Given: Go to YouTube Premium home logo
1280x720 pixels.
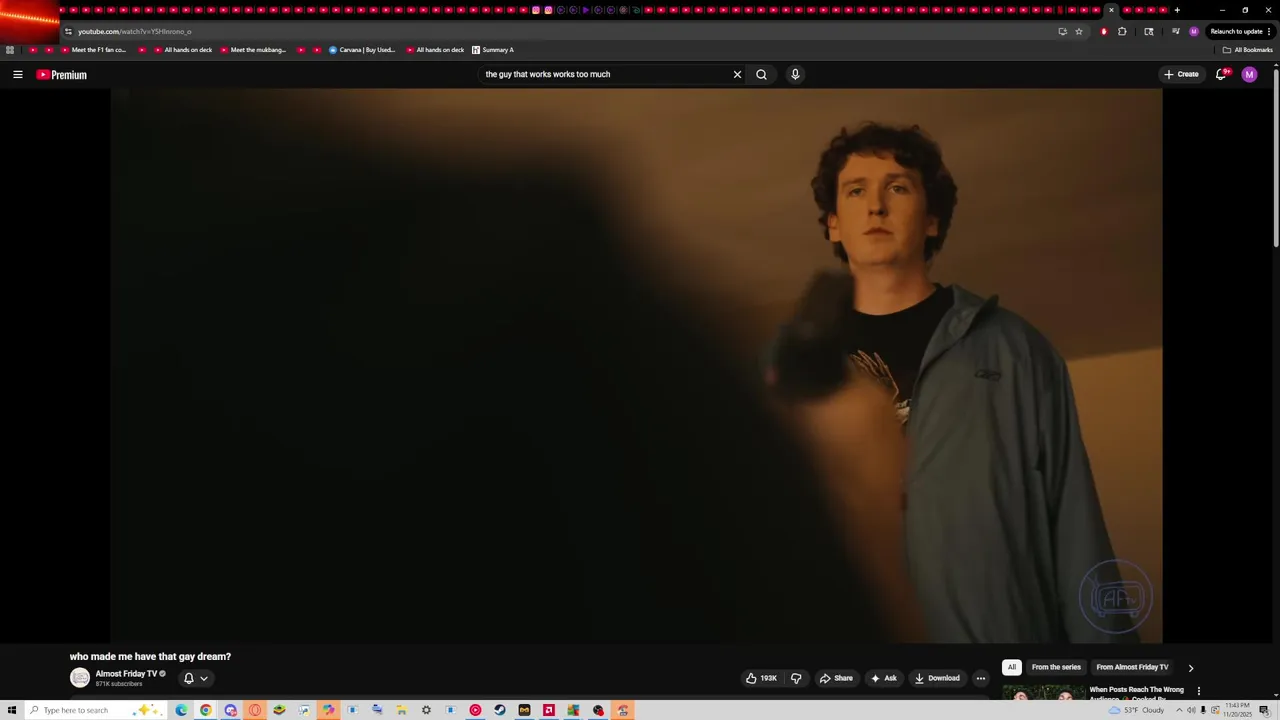Looking at the screenshot, I should pyautogui.click(x=62, y=75).
